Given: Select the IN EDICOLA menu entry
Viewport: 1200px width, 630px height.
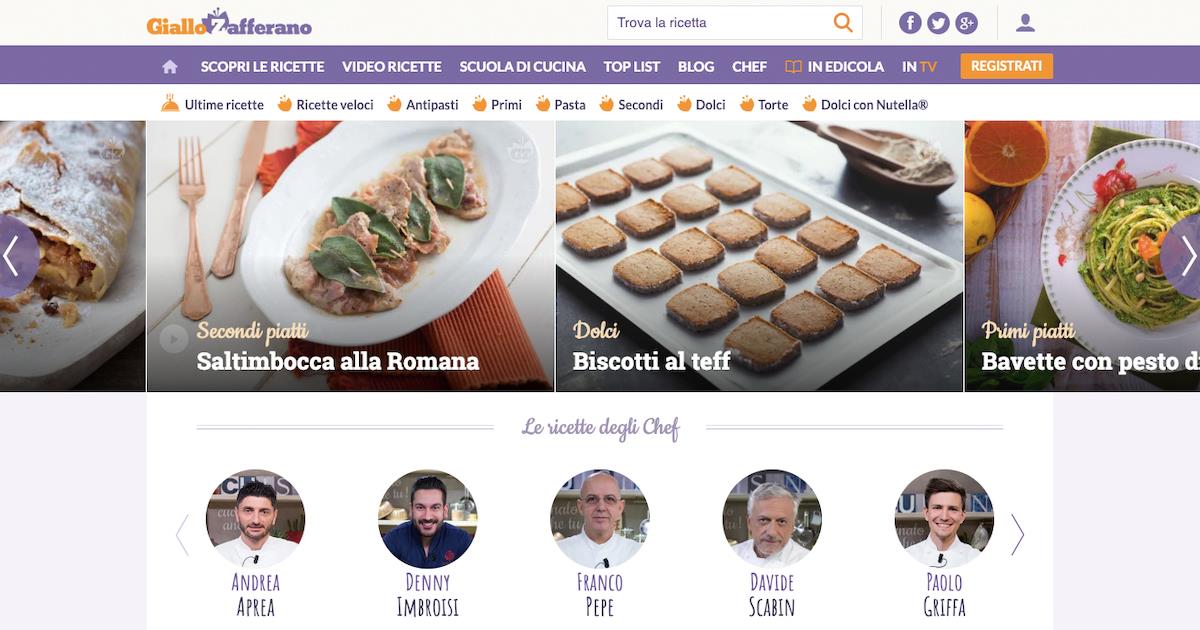Looking at the screenshot, I should [835, 67].
